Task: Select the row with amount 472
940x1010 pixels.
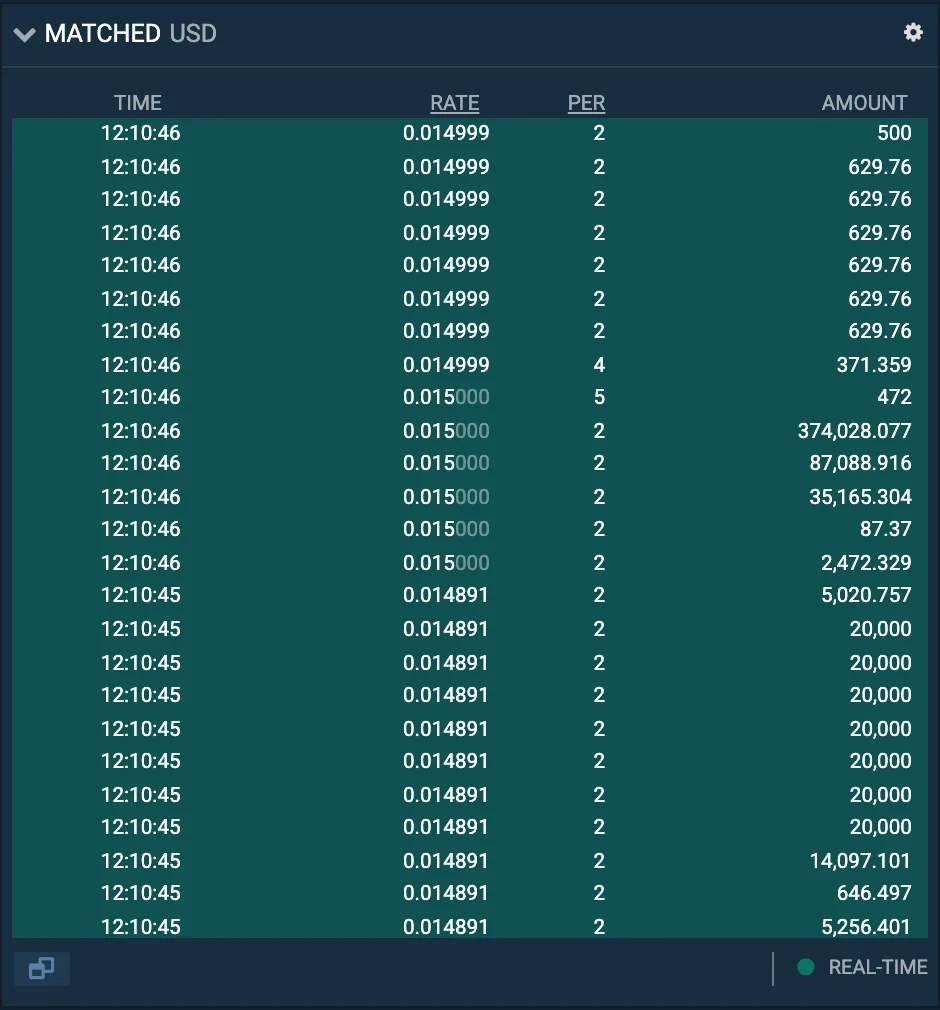Action: click(470, 397)
